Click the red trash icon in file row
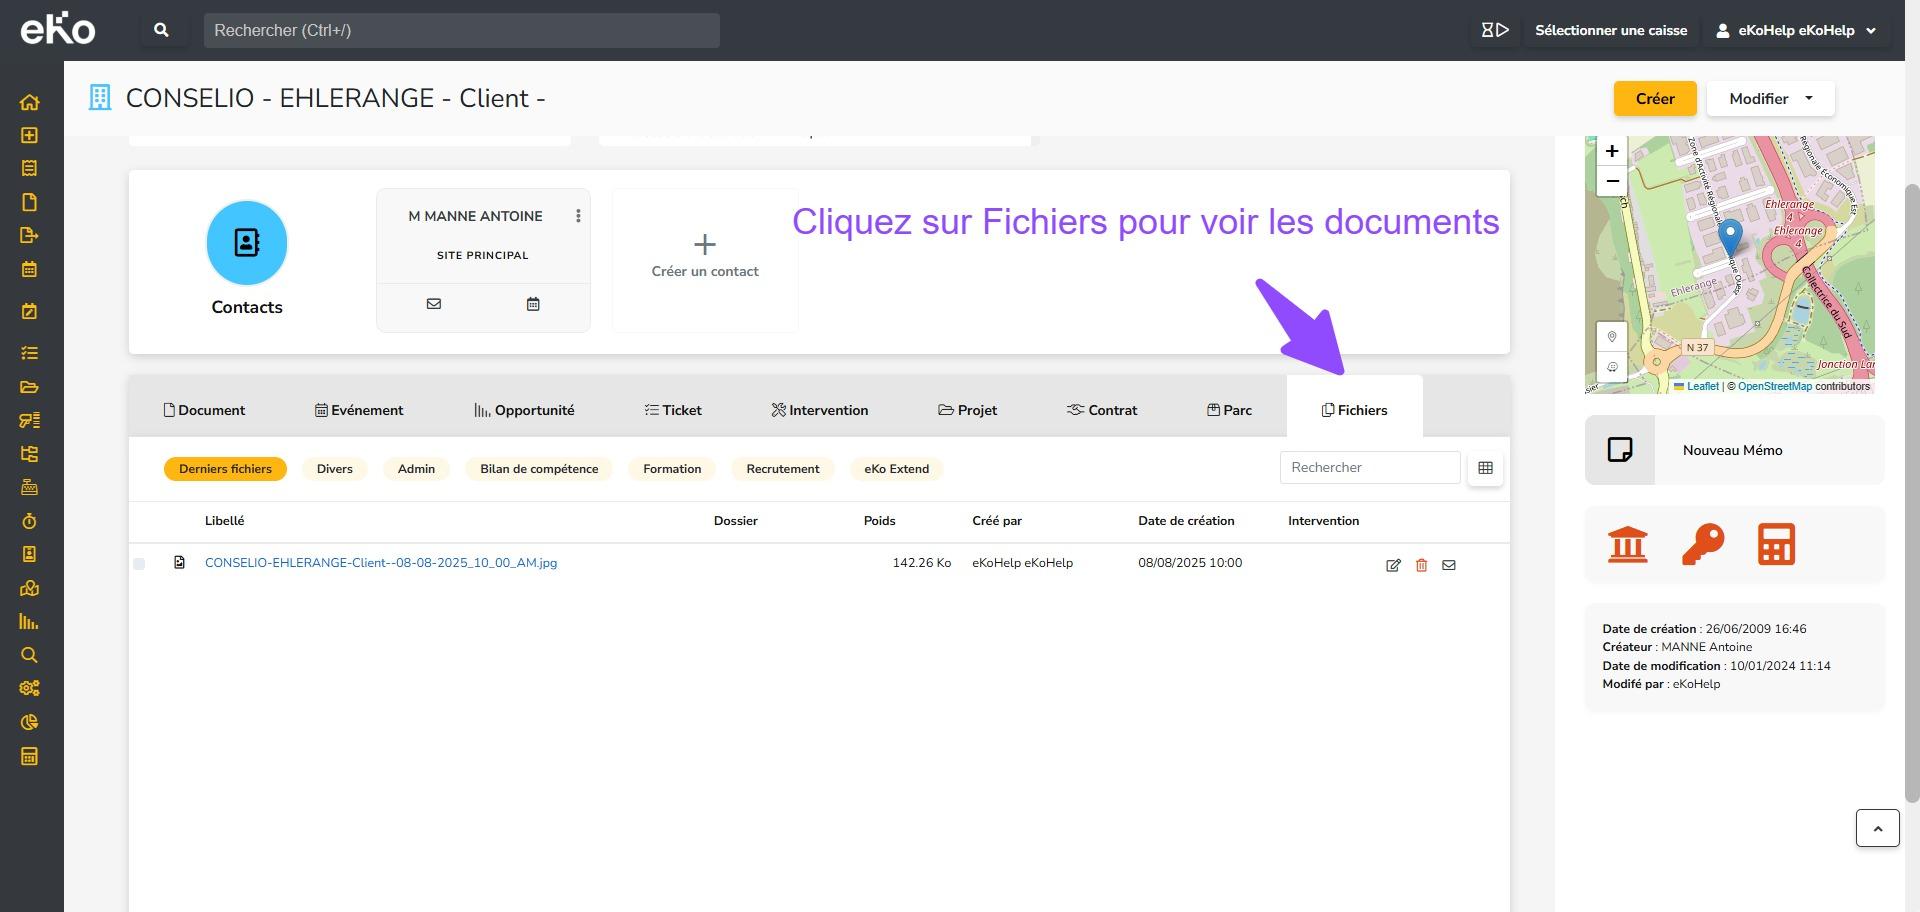The image size is (1920, 912). click(1421, 565)
